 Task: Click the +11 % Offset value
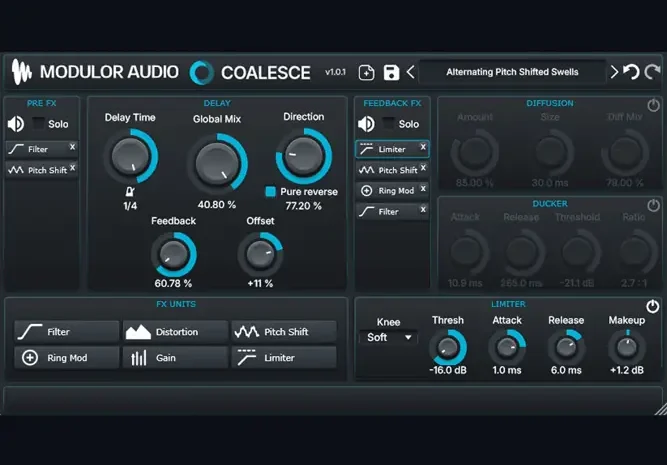[260, 283]
